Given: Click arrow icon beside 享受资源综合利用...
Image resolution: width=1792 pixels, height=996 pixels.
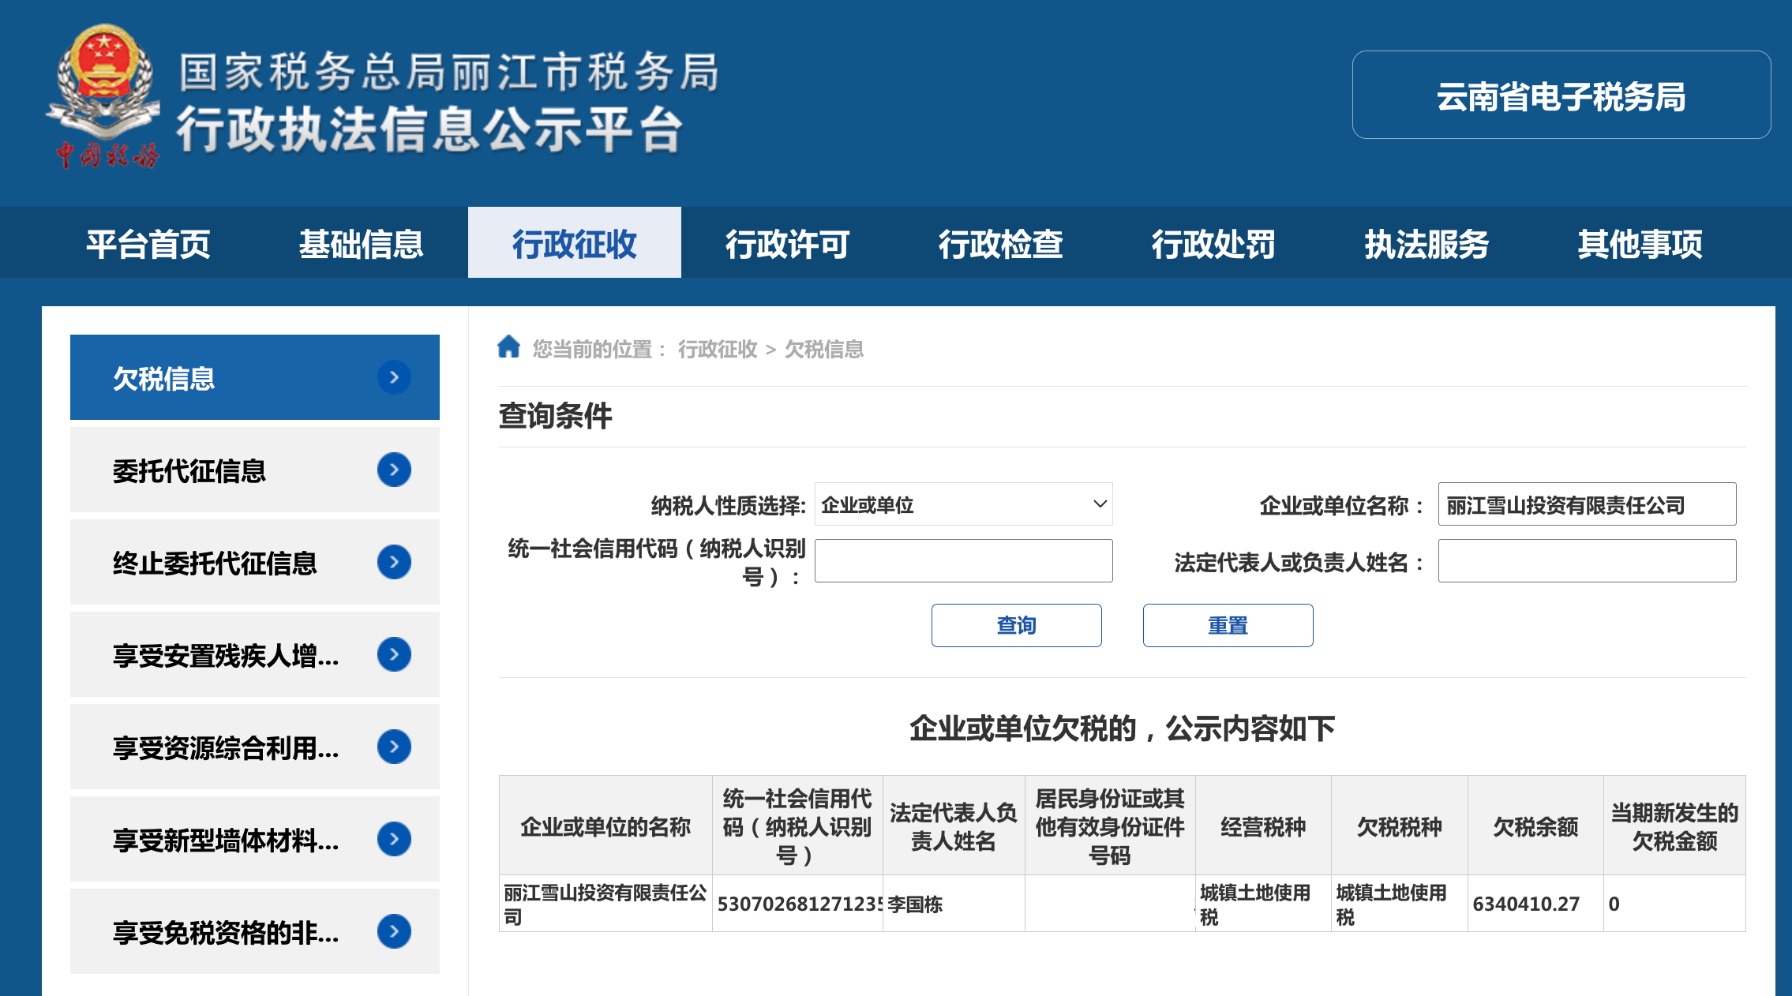Looking at the screenshot, I should tap(394, 747).
